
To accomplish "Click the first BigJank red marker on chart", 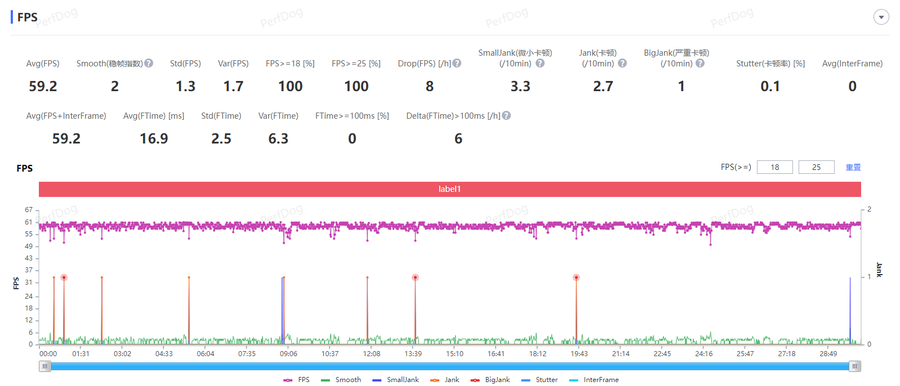I will (64, 277).
